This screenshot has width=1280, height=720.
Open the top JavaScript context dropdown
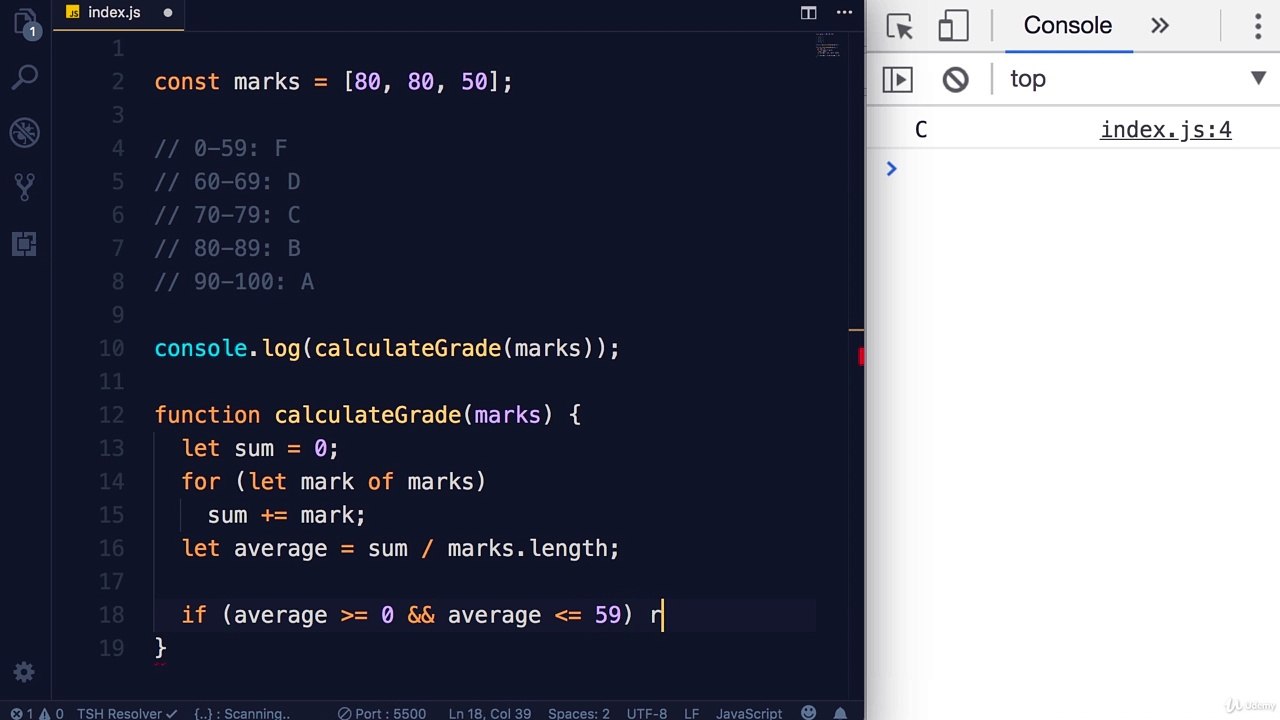coord(1138,79)
